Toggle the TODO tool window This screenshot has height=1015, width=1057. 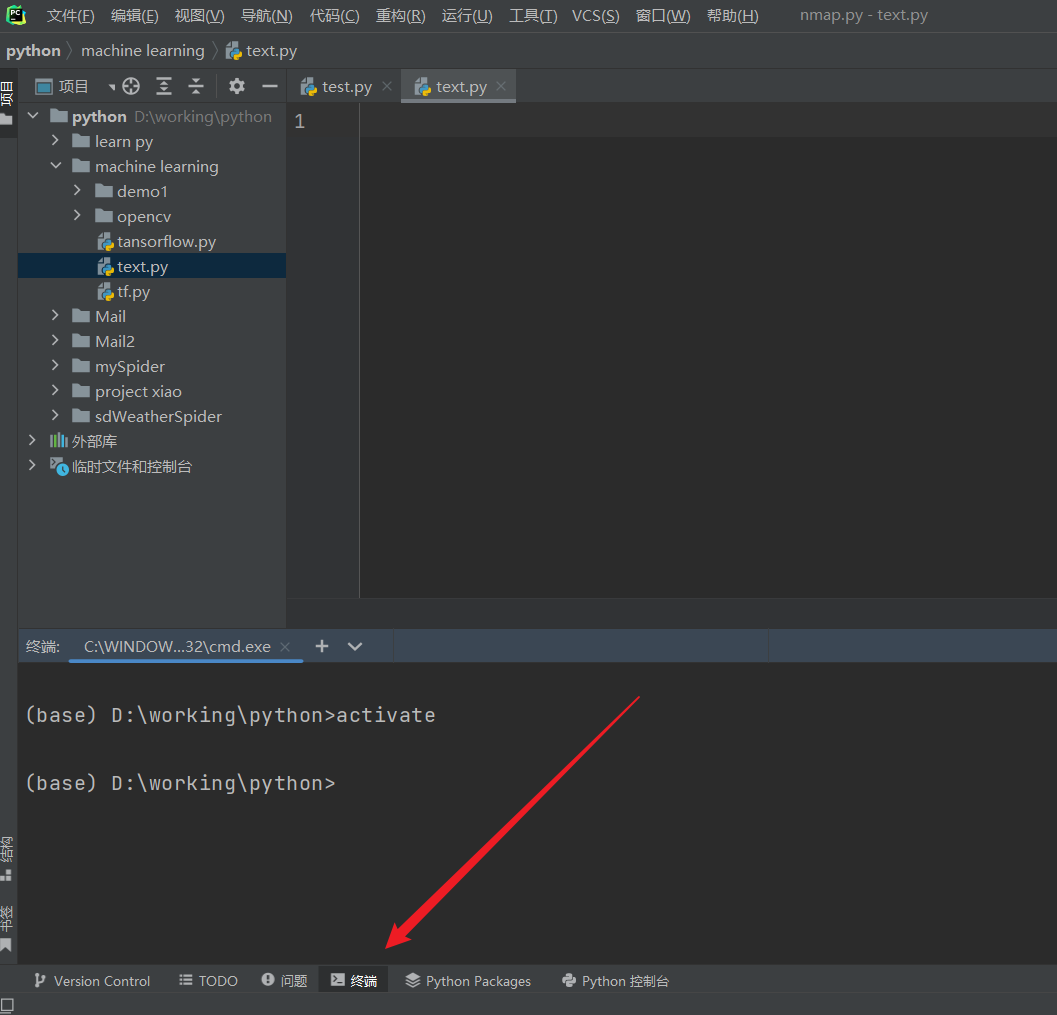pyautogui.click(x=208, y=981)
